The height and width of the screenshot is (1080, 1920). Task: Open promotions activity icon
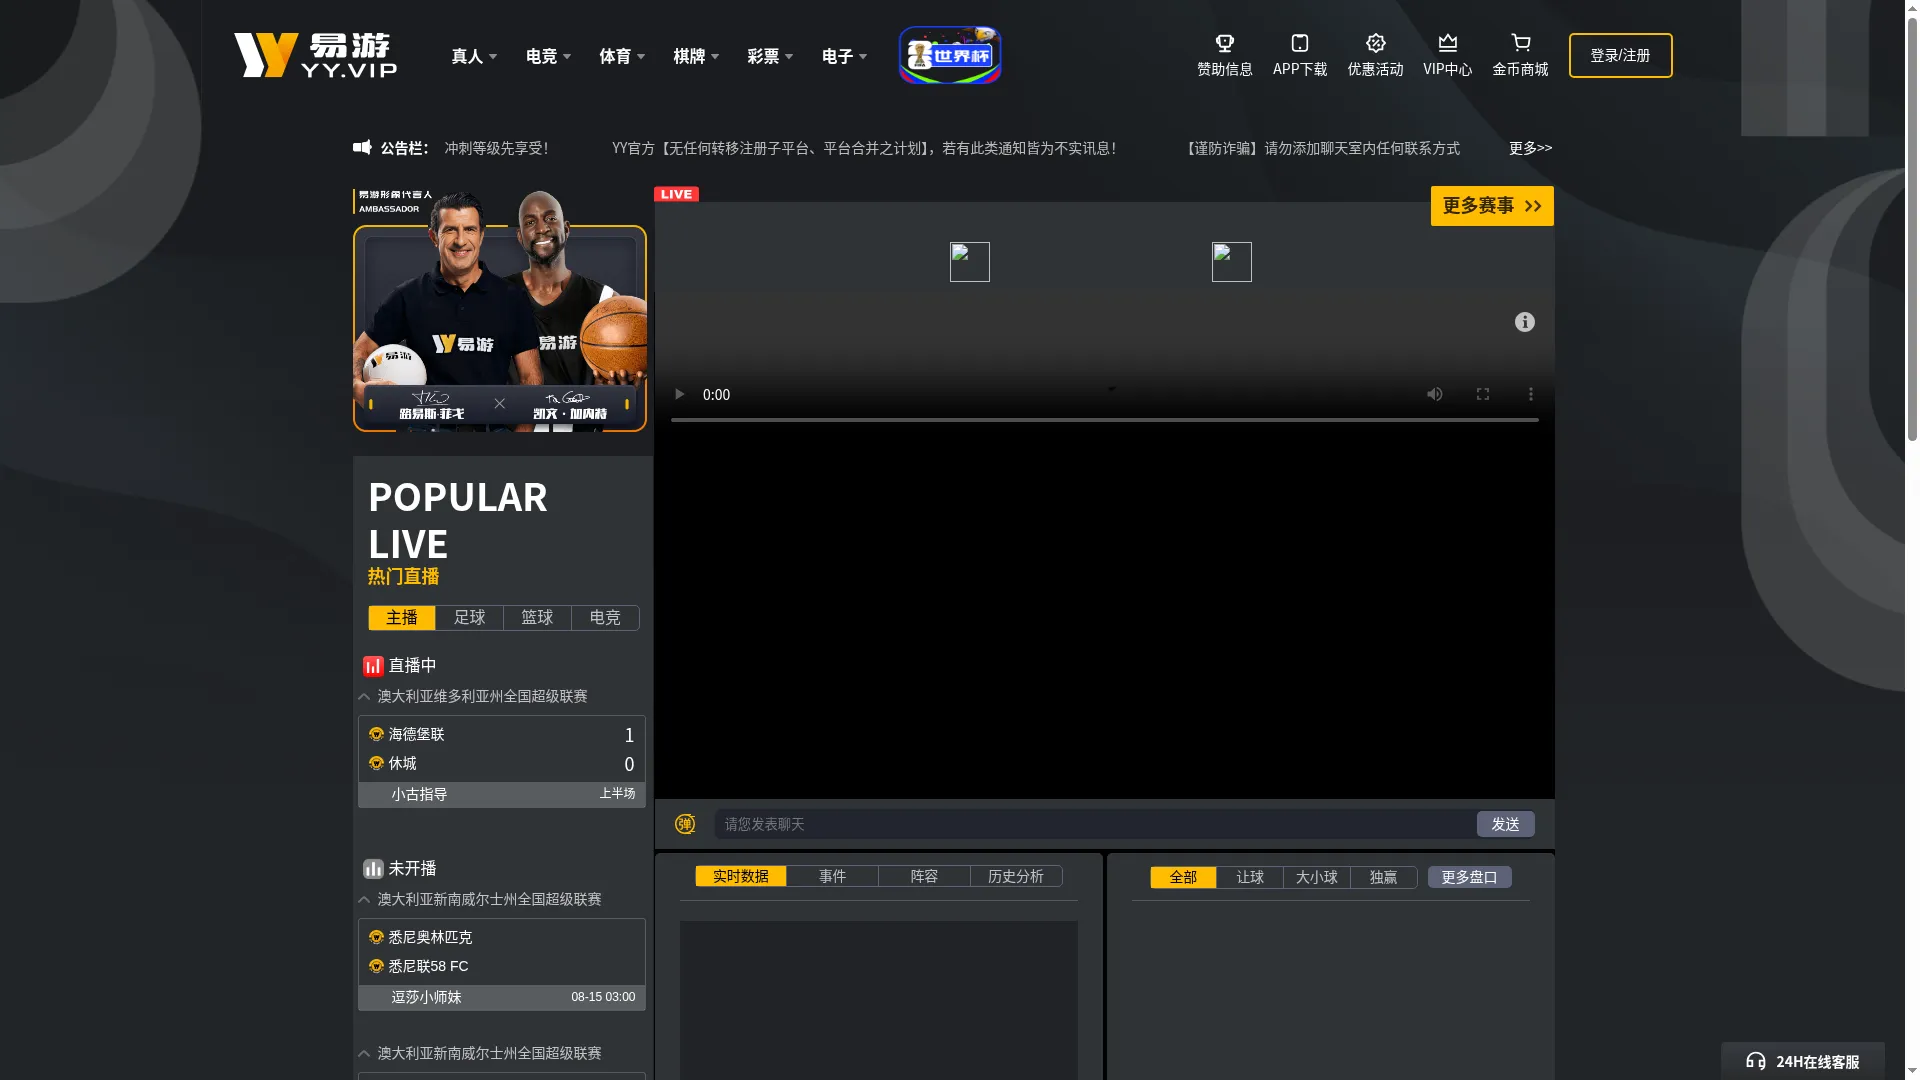coord(1376,43)
